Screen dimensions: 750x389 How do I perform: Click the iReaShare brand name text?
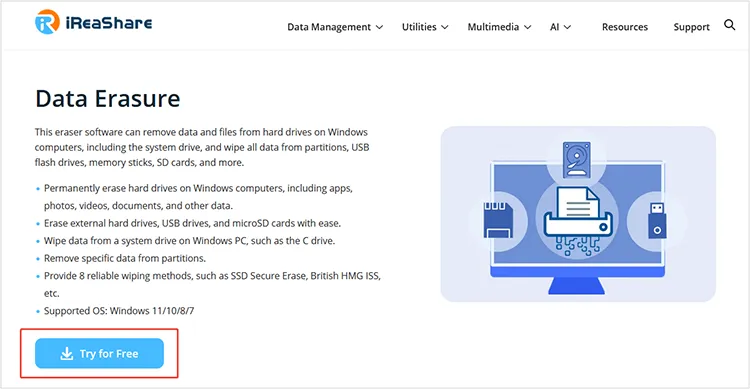coord(109,23)
